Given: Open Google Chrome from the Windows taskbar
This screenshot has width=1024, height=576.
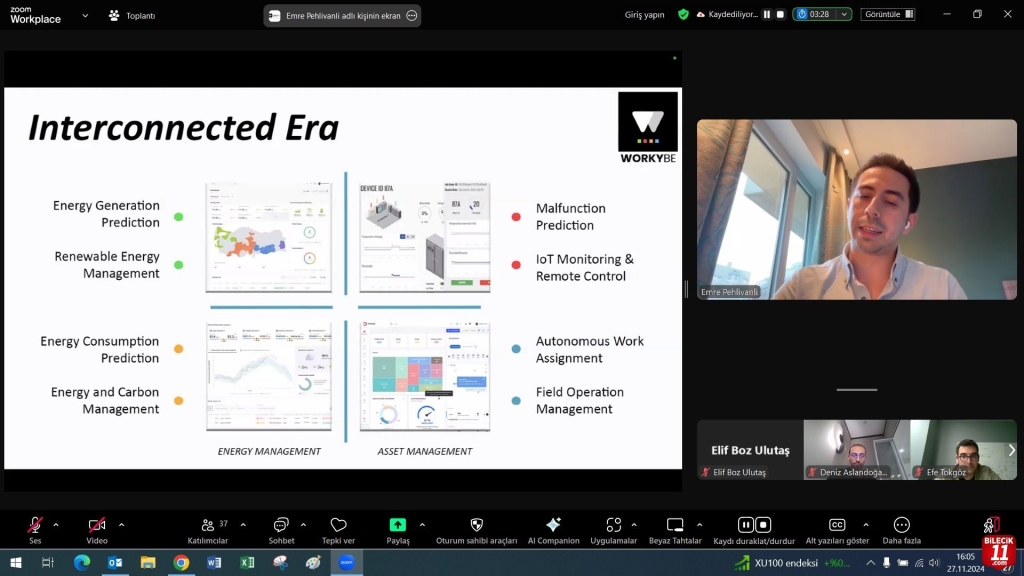Looking at the screenshot, I should coord(181,563).
